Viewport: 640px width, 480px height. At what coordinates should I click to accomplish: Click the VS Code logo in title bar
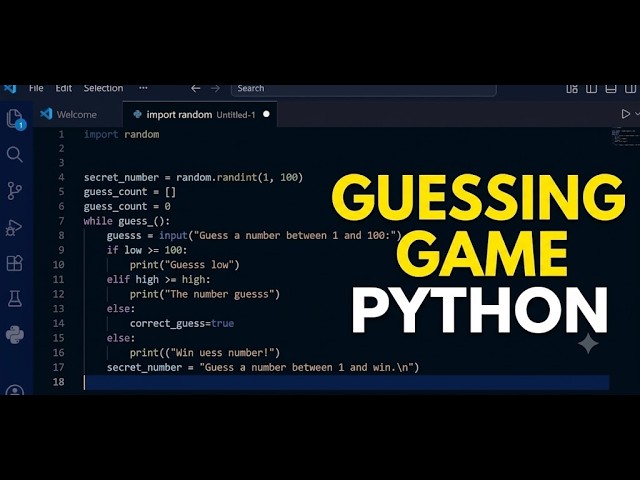[10, 88]
